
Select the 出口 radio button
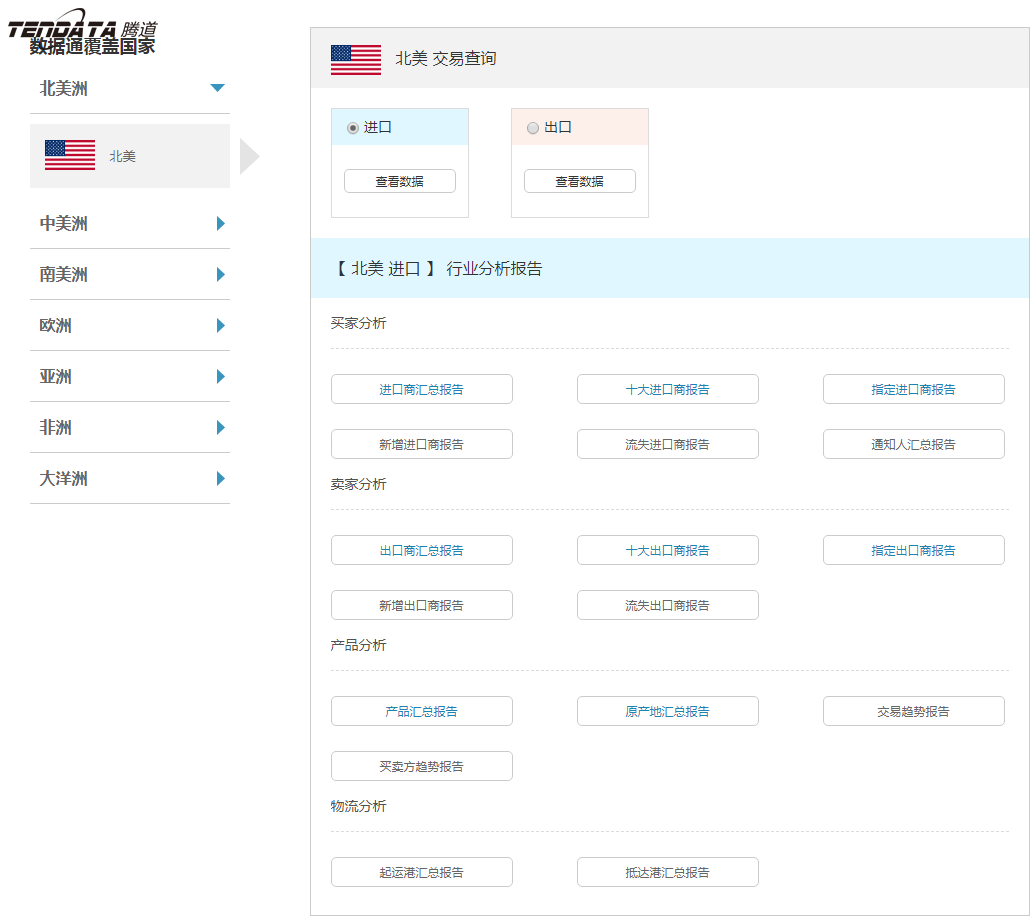click(533, 127)
